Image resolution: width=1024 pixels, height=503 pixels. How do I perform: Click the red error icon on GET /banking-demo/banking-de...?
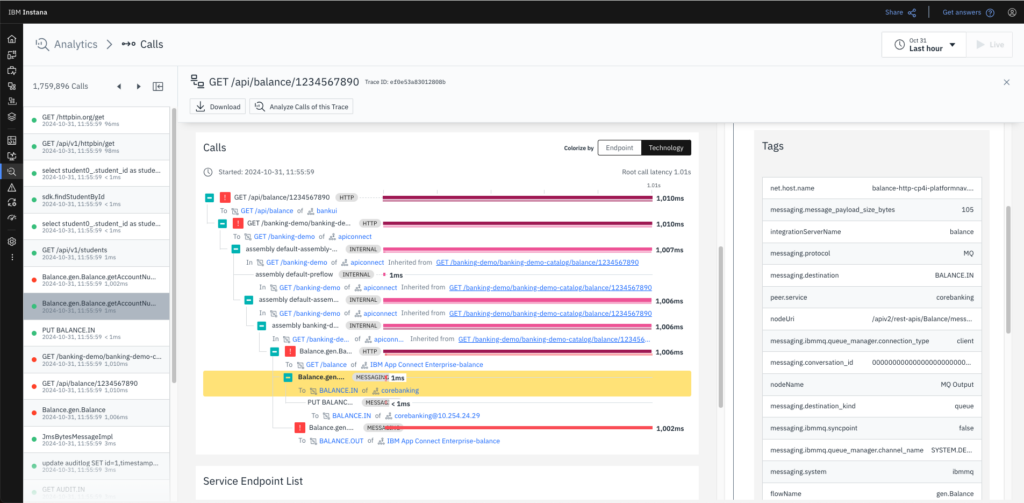238,223
